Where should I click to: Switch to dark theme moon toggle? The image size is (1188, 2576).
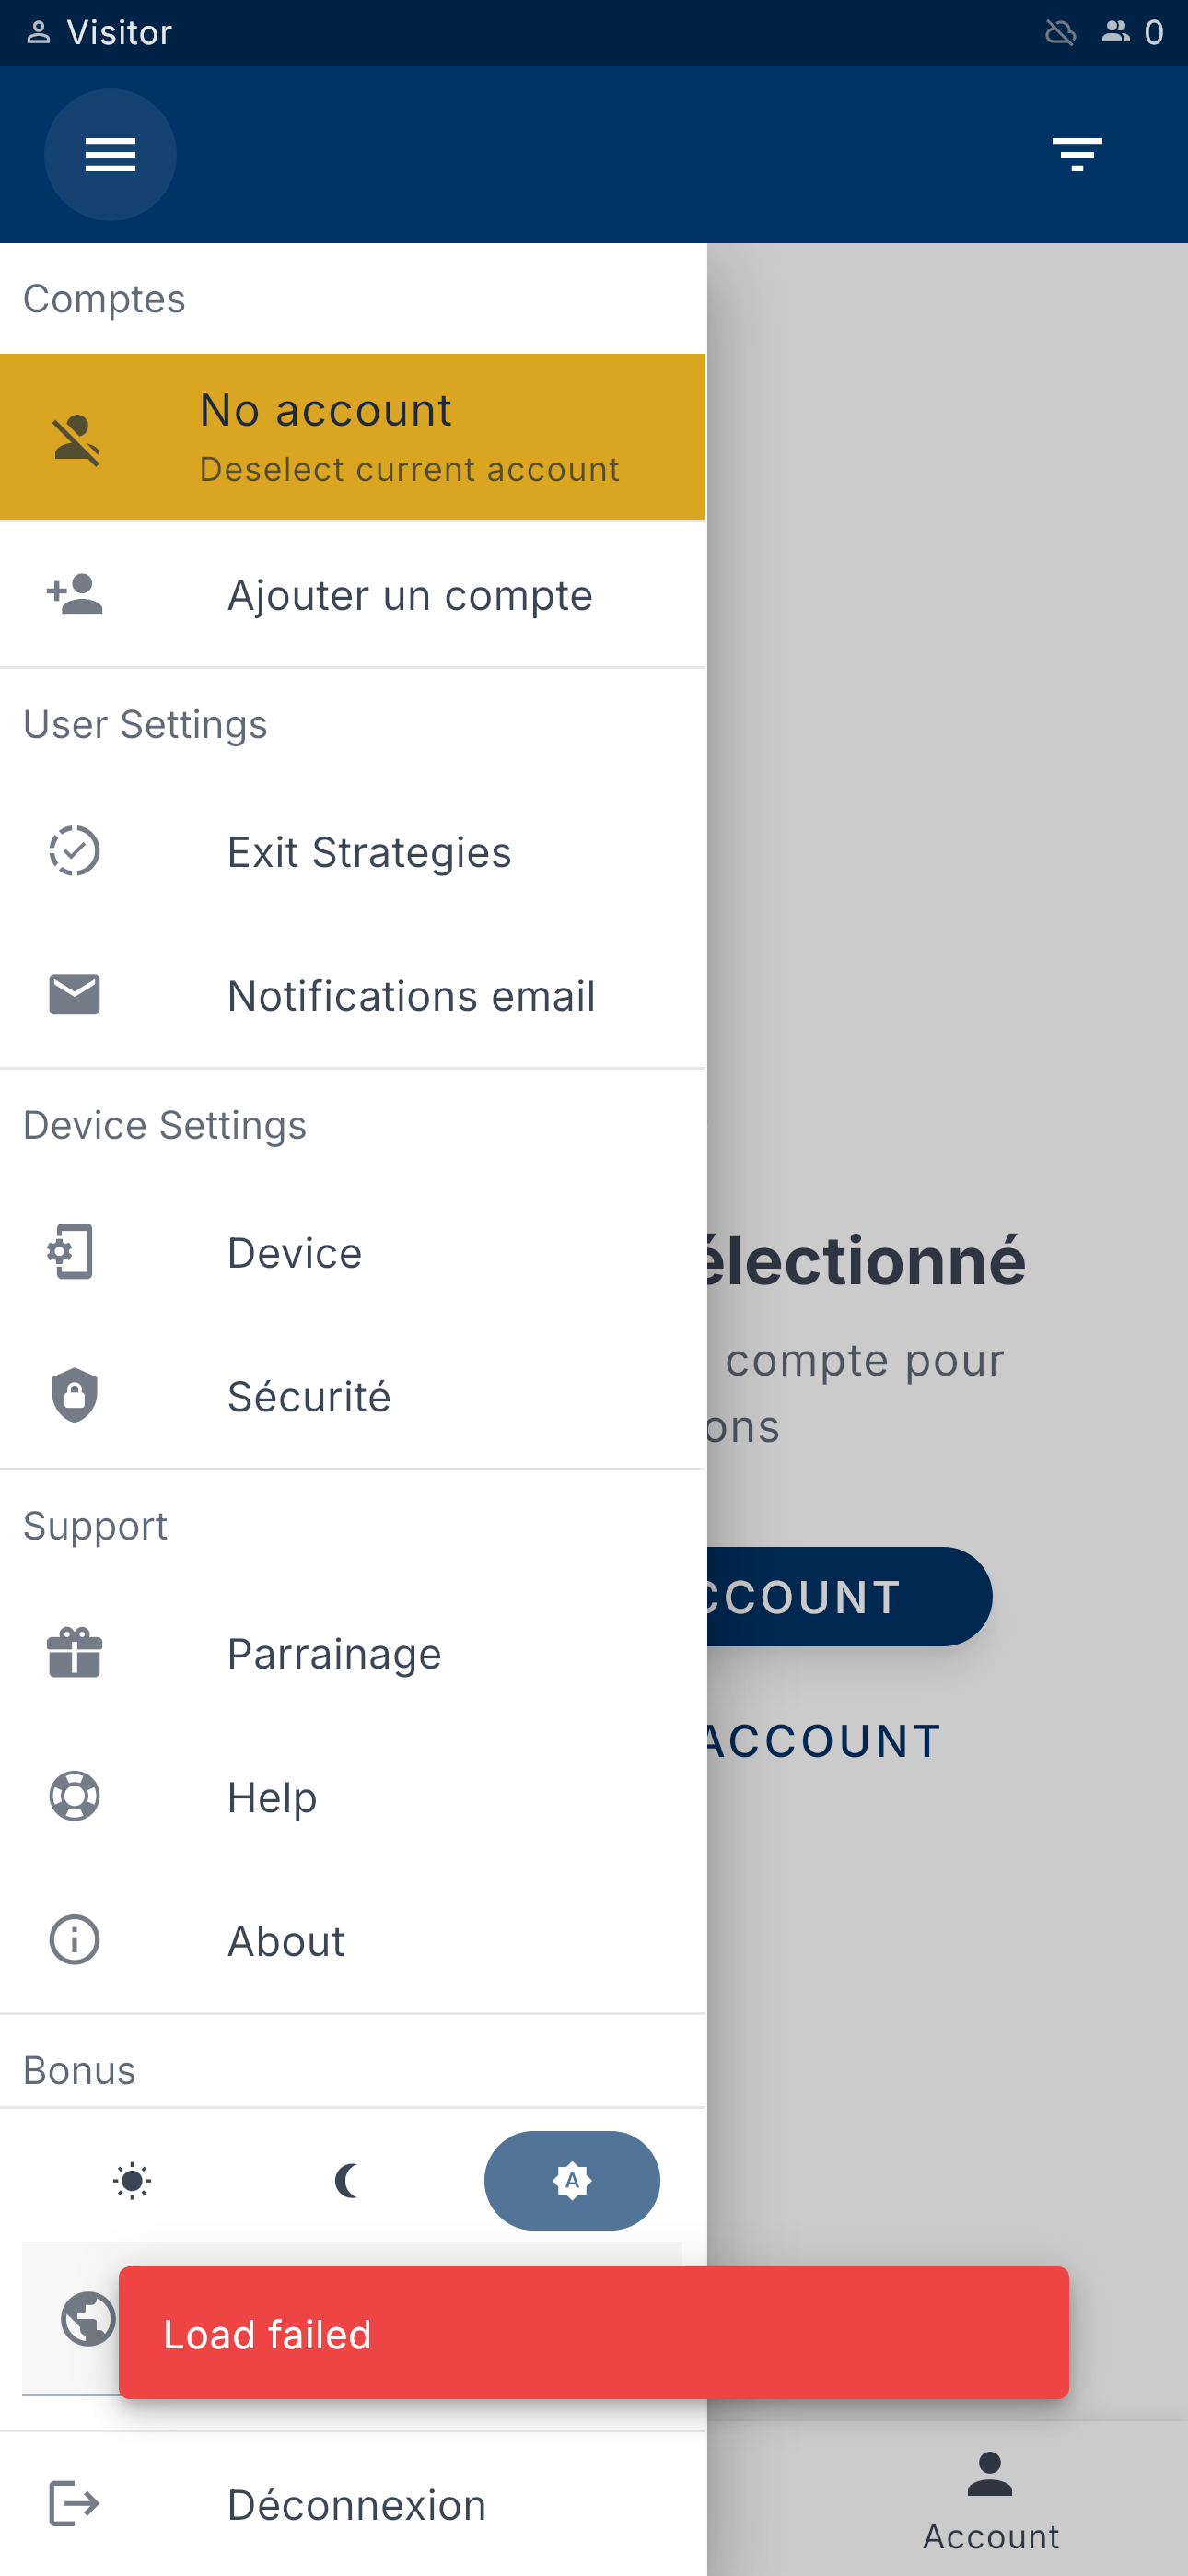click(x=347, y=2181)
